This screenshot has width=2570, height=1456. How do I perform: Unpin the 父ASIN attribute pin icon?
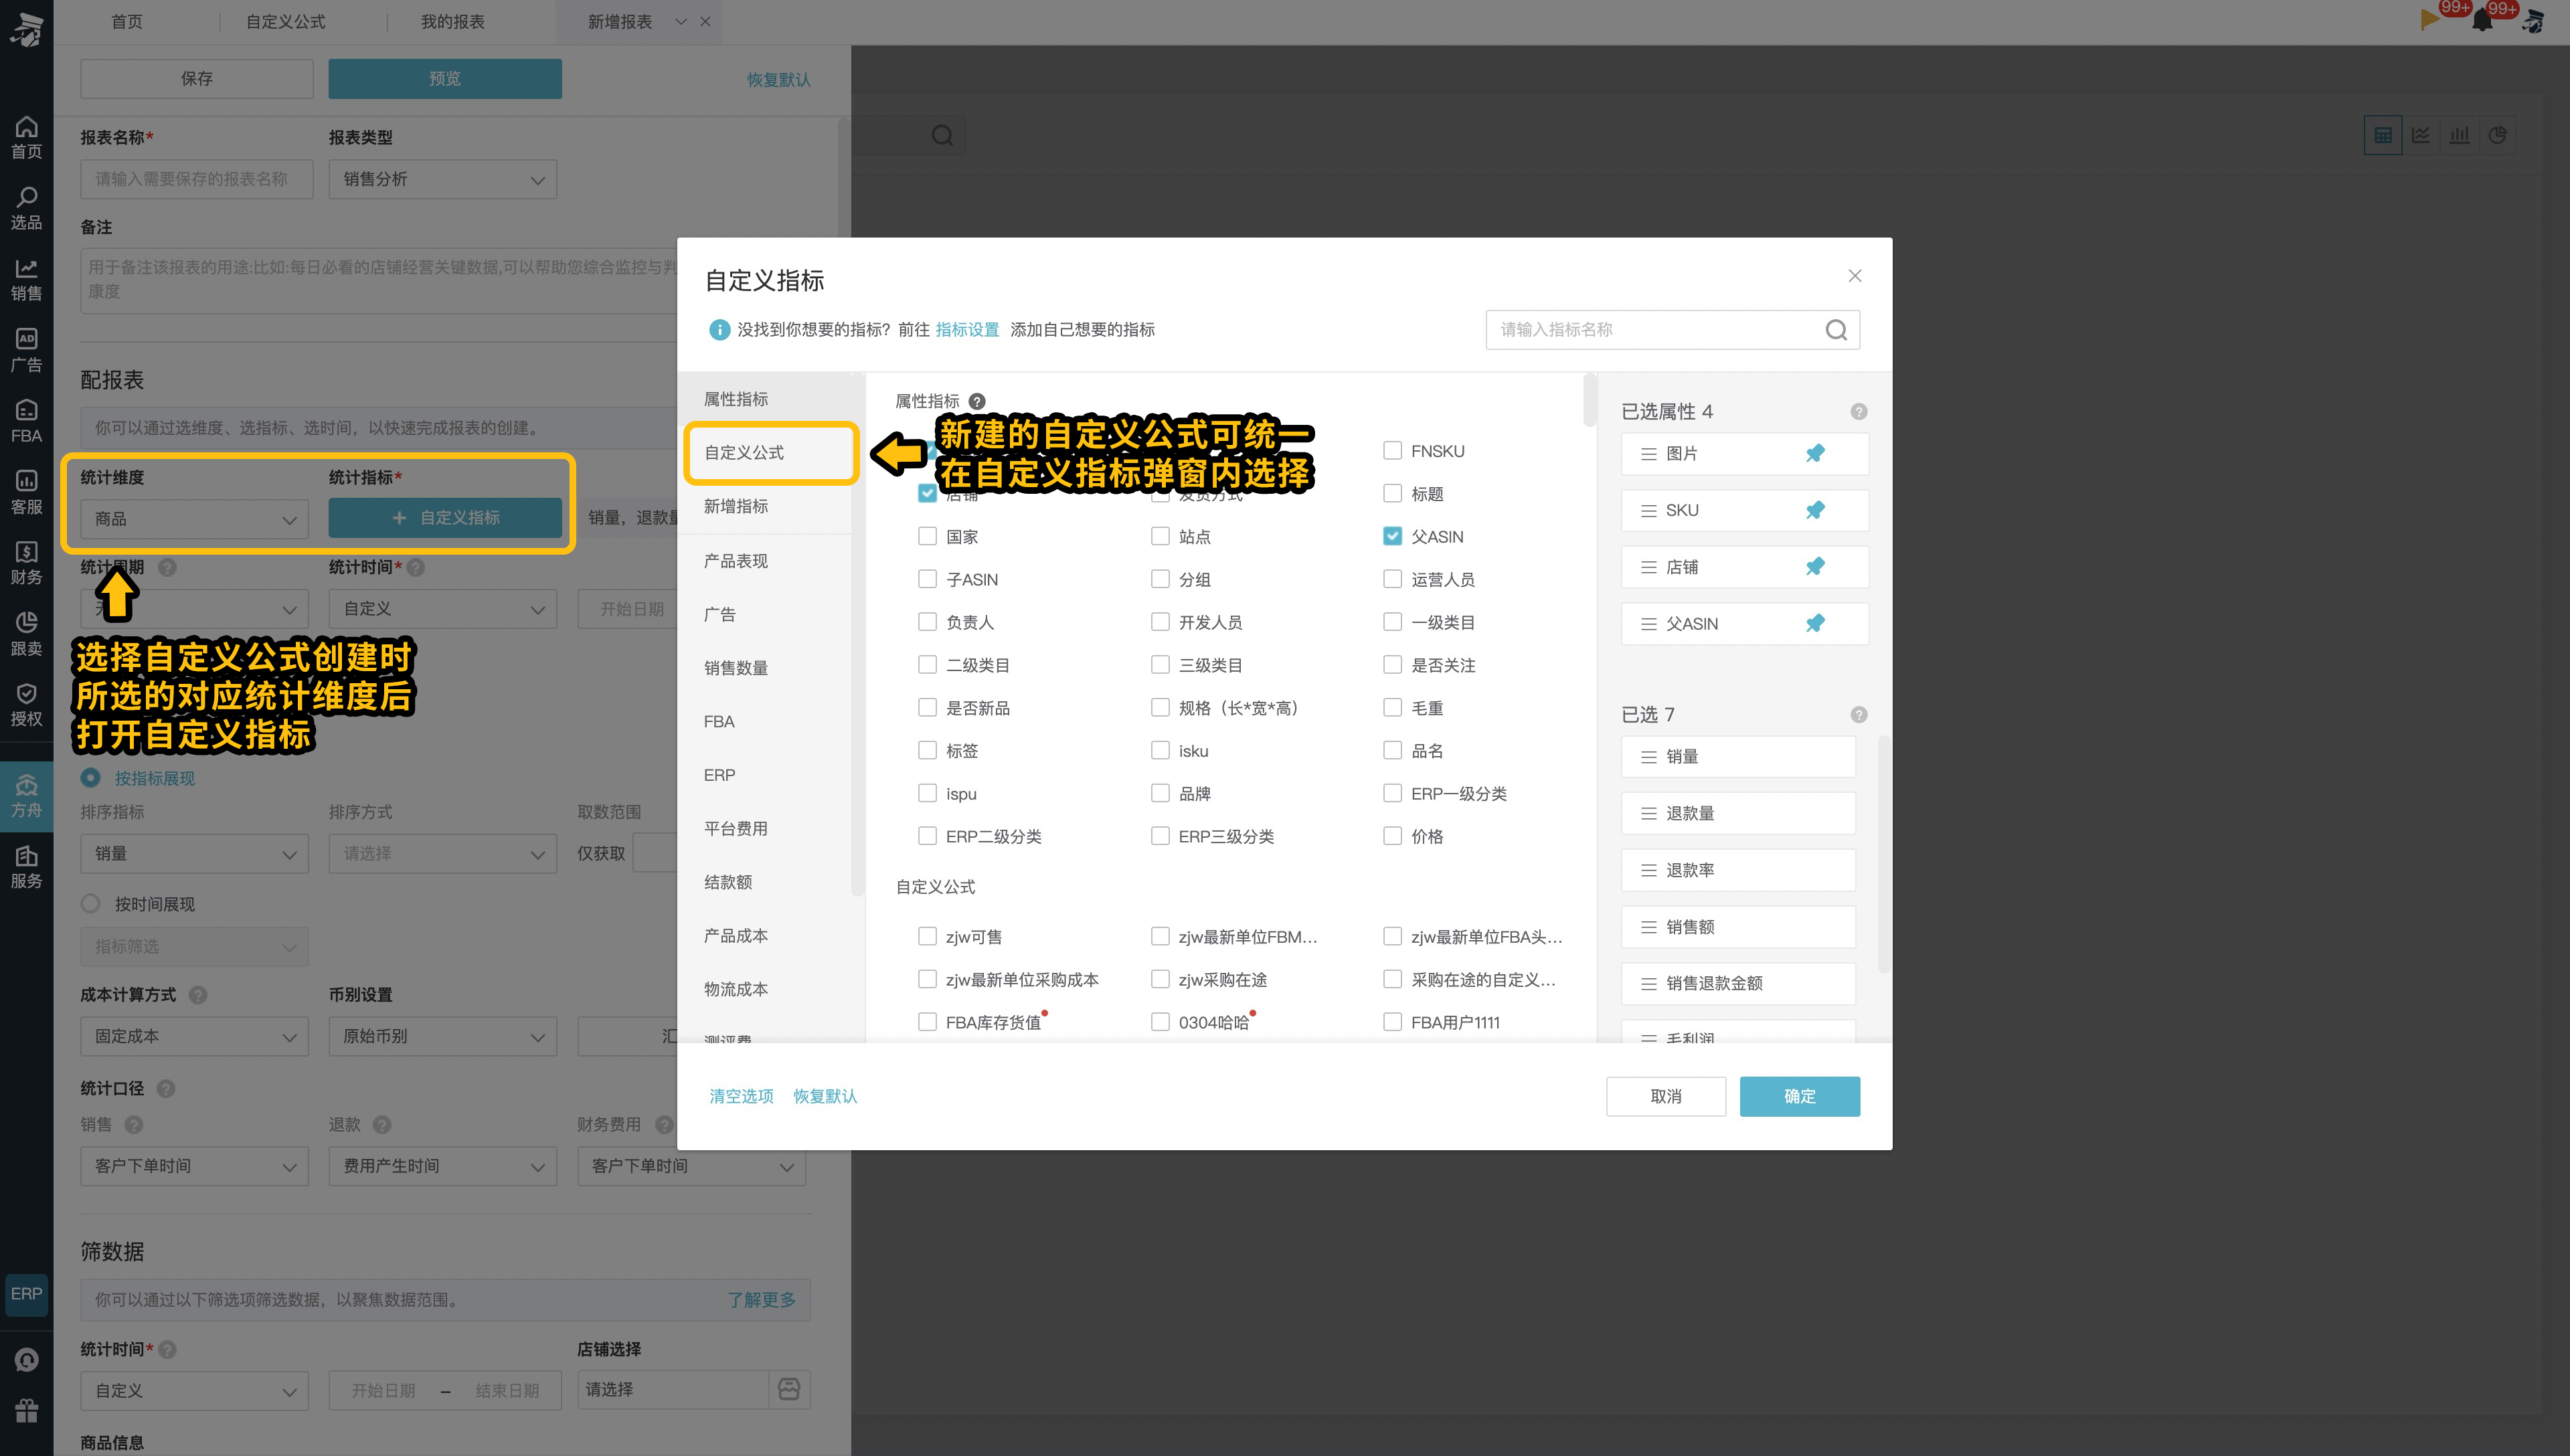coord(1815,623)
